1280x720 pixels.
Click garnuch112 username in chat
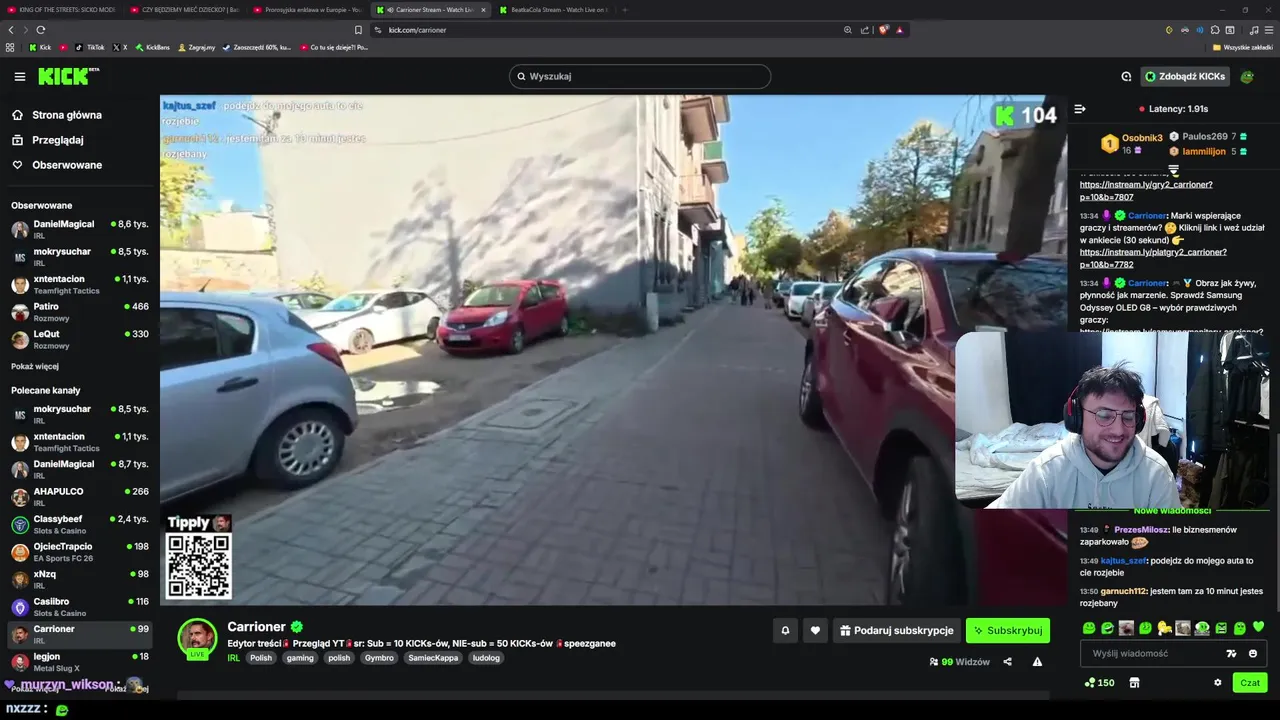[1123, 591]
